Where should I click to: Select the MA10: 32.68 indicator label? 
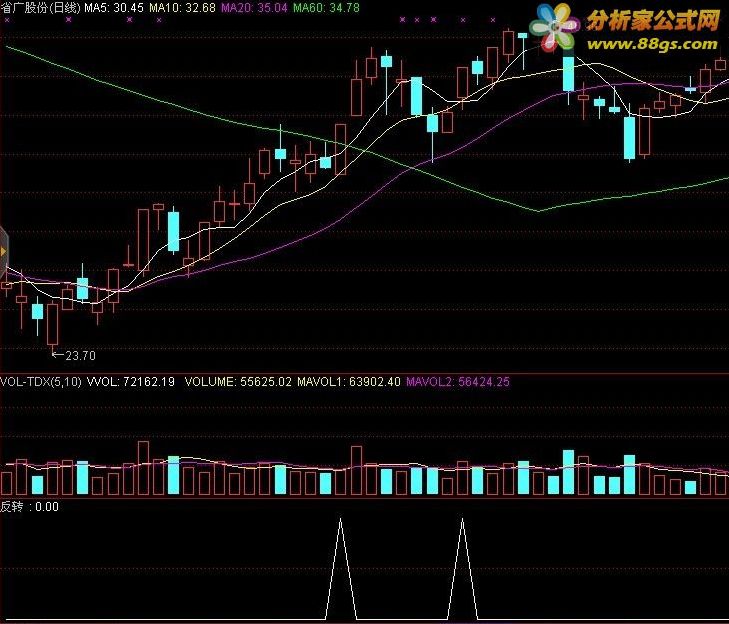point(182,7)
